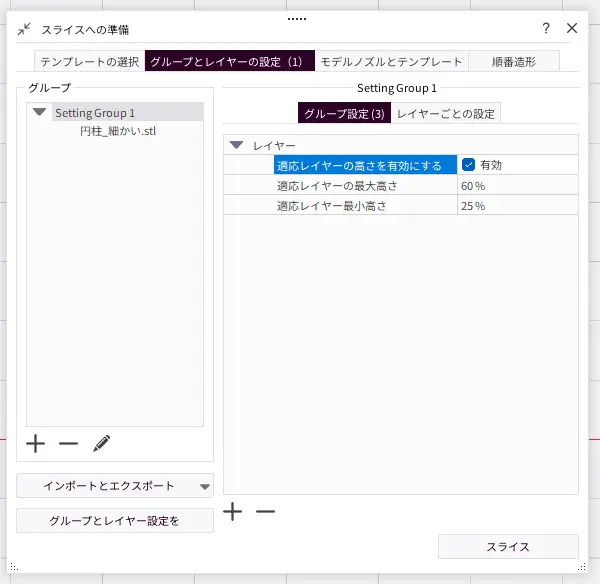Select 円柱_細かい.stl in the group tree
This screenshot has height=584, width=600.
[x=118, y=131]
